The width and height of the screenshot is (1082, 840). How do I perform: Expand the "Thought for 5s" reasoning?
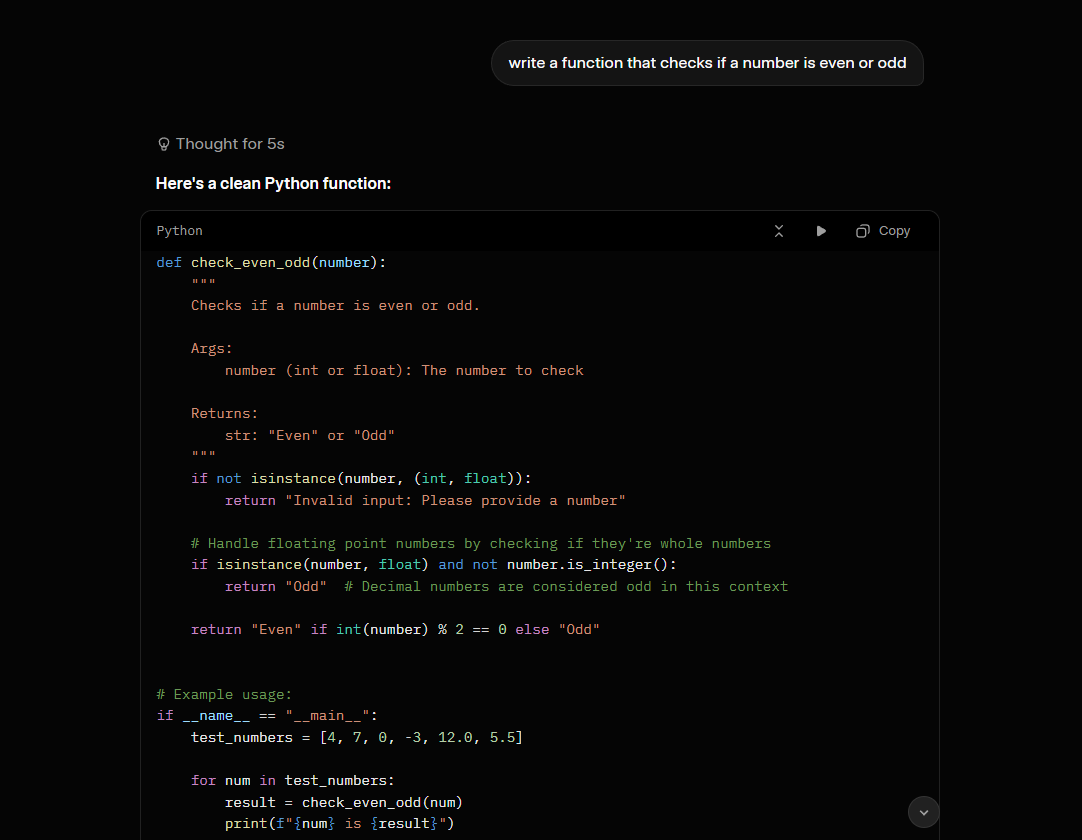(221, 144)
